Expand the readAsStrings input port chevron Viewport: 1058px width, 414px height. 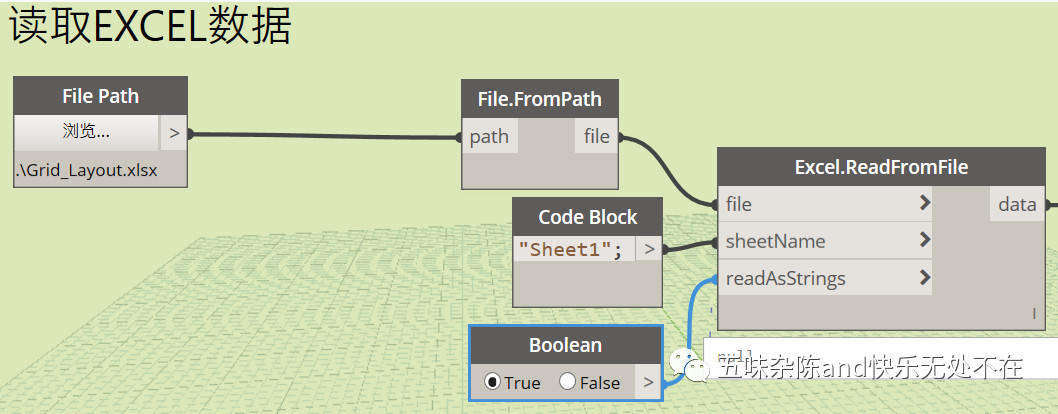924,278
